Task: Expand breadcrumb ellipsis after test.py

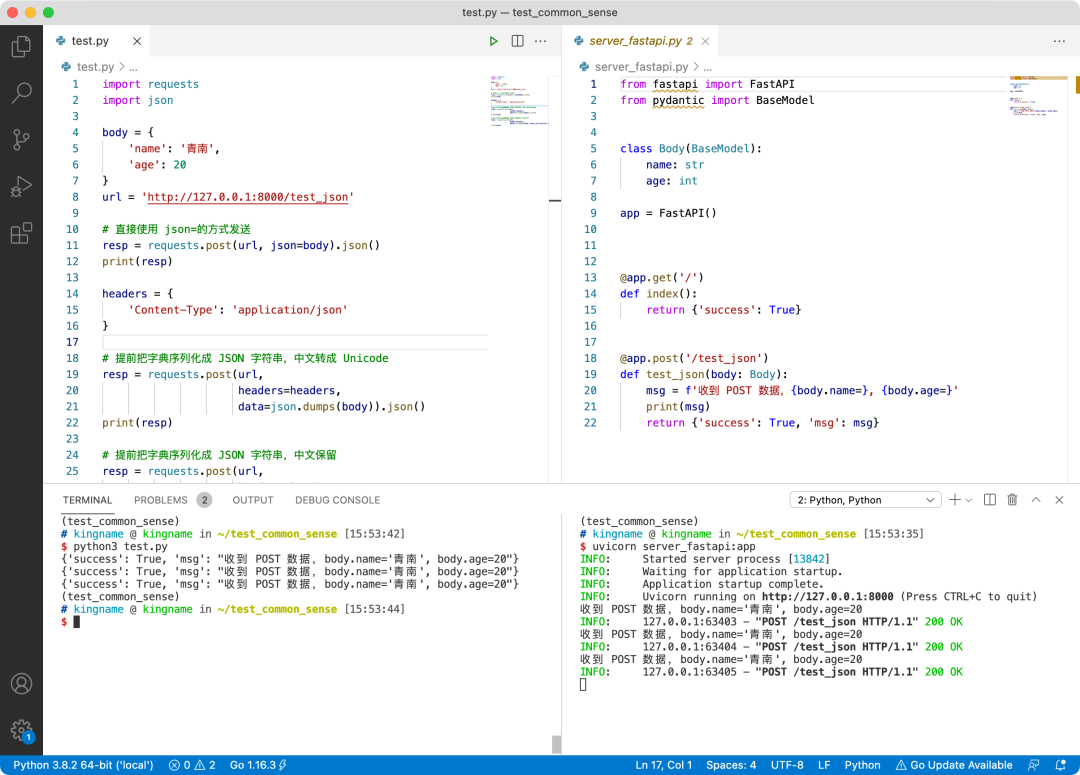Action: point(133,67)
